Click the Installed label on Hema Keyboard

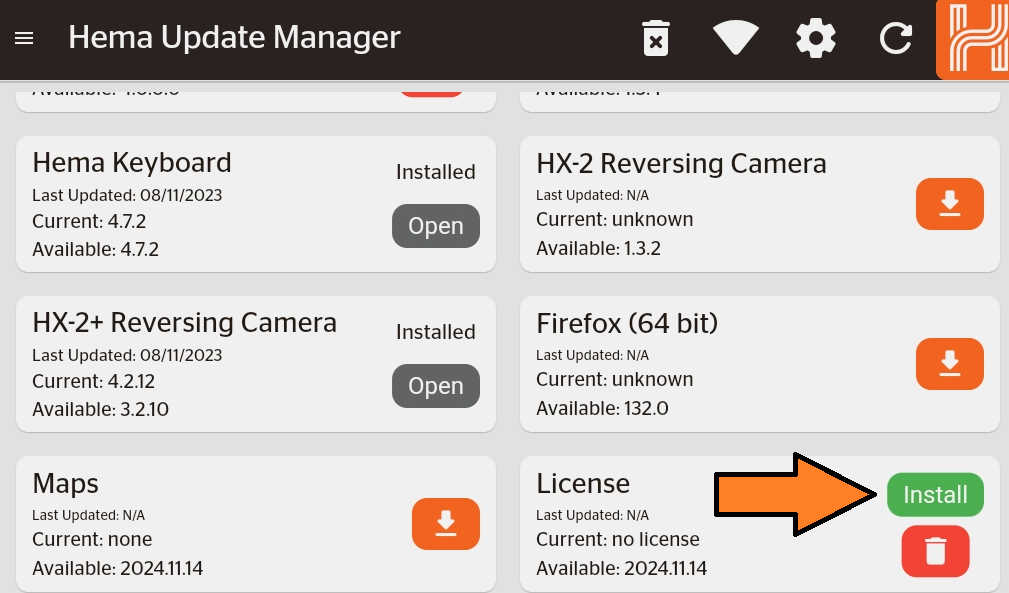click(x=435, y=172)
